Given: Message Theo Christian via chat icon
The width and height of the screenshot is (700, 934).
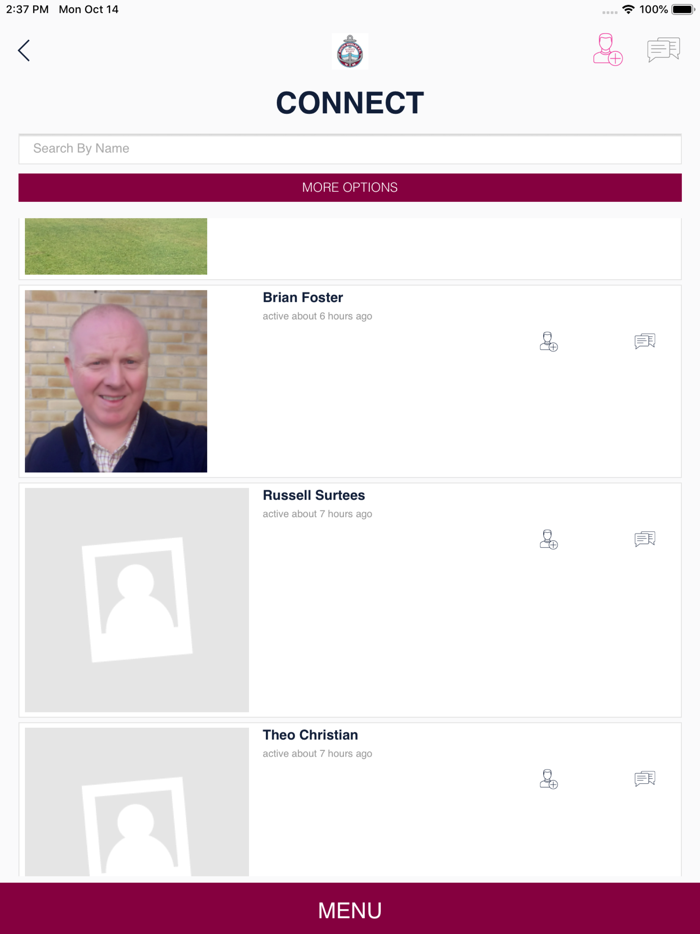Looking at the screenshot, I should 645,779.
